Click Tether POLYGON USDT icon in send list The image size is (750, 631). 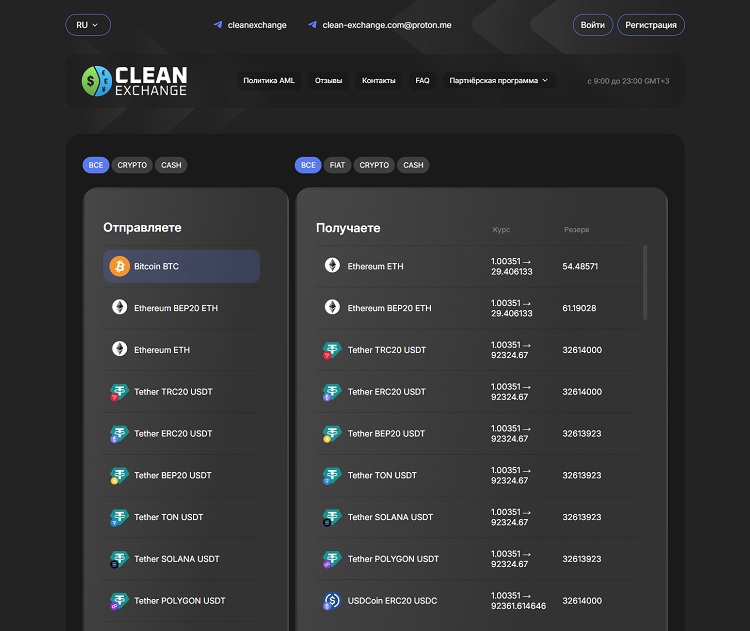119,601
